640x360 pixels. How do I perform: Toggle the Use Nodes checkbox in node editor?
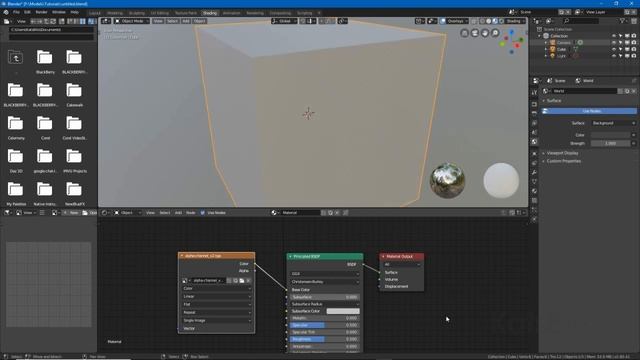point(202,213)
